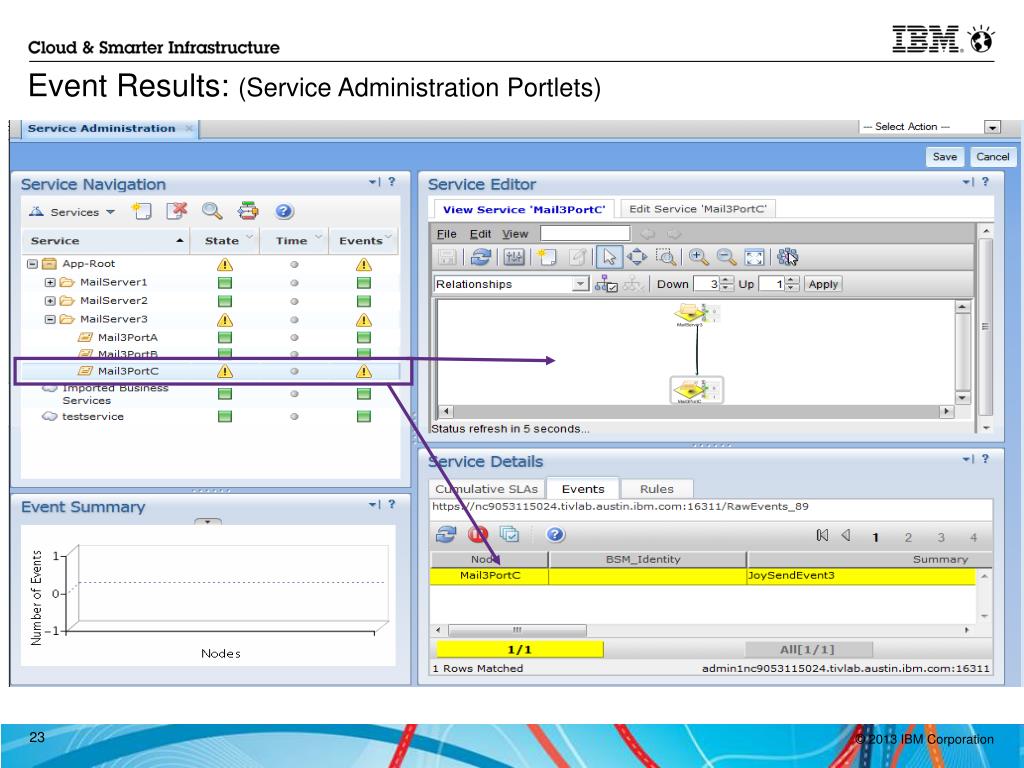Click the yellow 1/1 filter button
Image resolution: width=1024 pixels, height=768 pixels.
[520, 649]
